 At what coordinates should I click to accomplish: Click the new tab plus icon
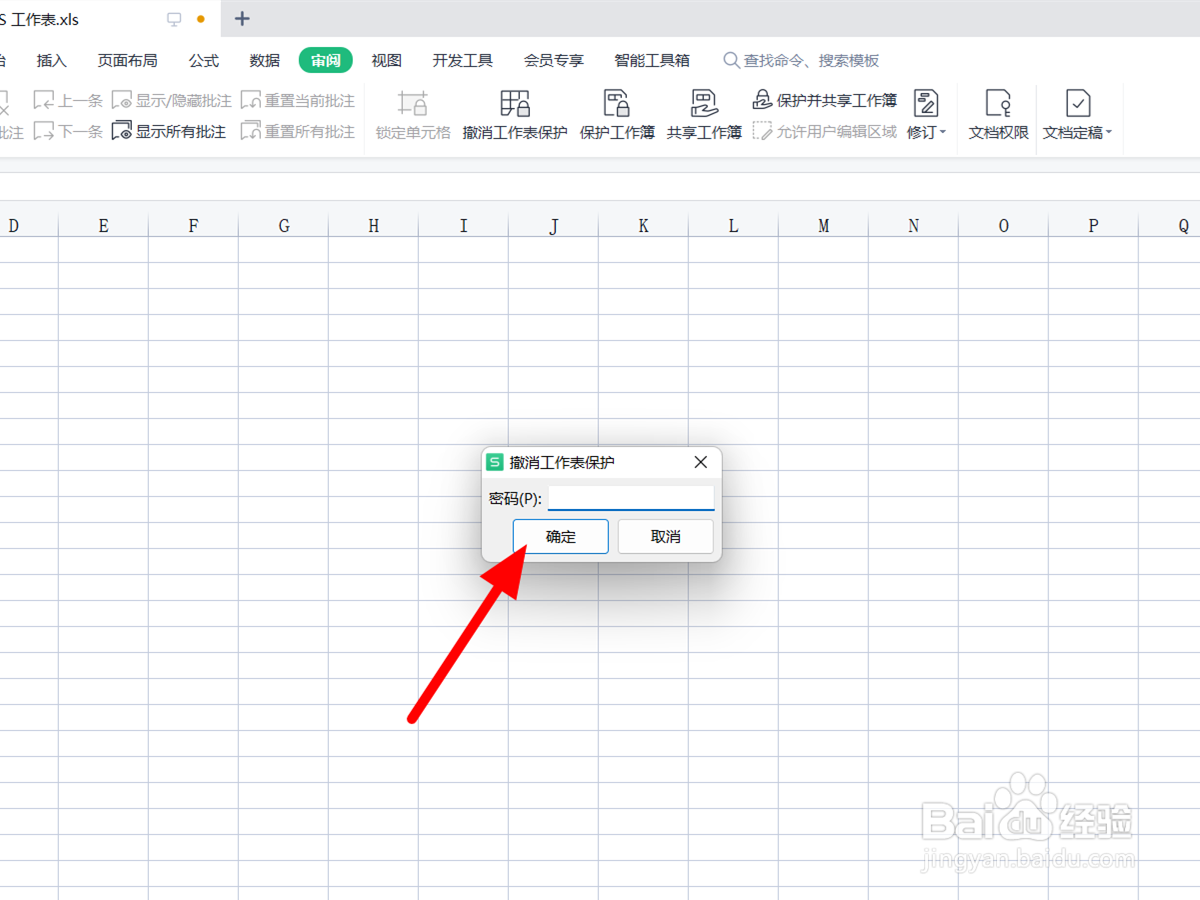pyautogui.click(x=242, y=19)
